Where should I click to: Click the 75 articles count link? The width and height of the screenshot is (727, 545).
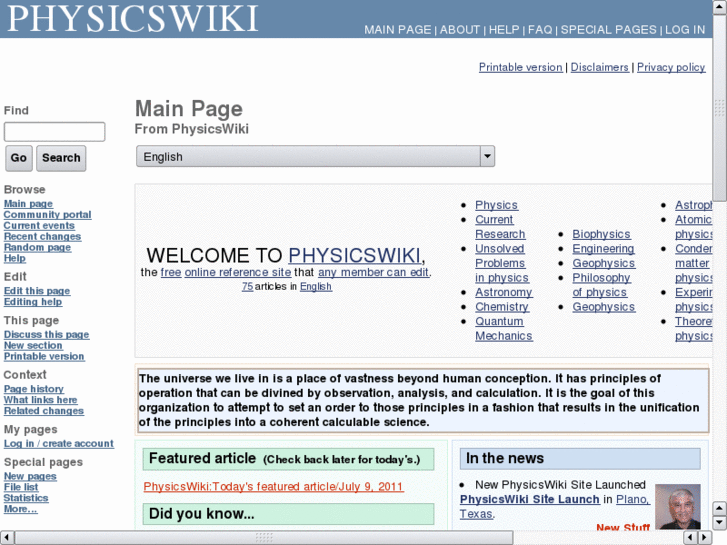click(247, 287)
